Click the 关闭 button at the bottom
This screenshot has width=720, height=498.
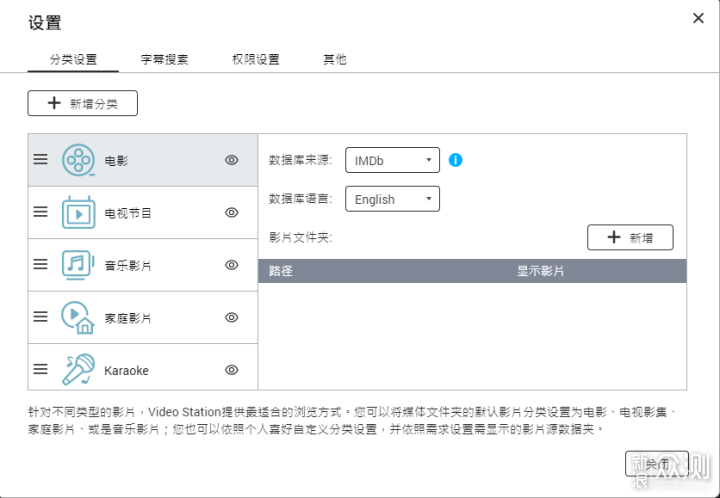click(x=657, y=464)
